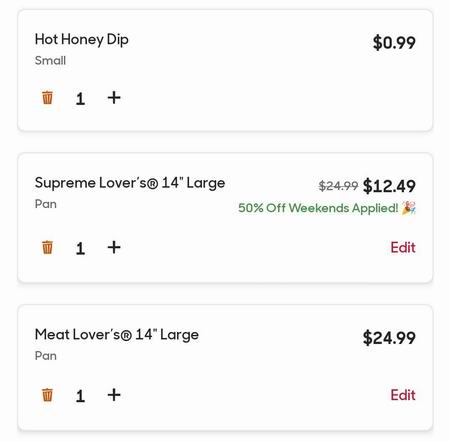Screen dimensions: 450x442
Task: Click the Supreme Lover's 14" Large title
Action: 130,183
